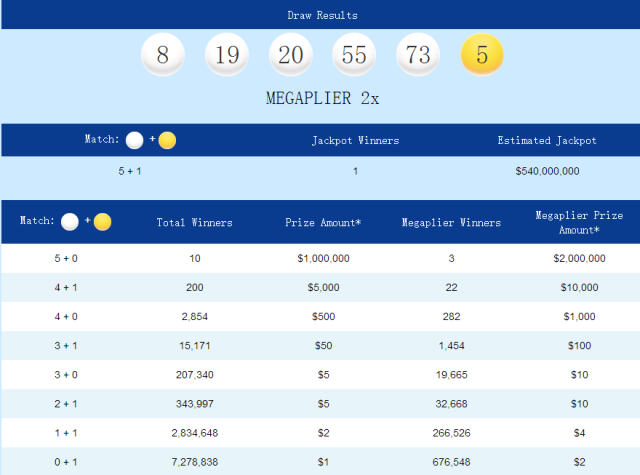Click the $540,000,000 jackpot value
Image resolution: width=640 pixels, height=475 pixels.
point(547,171)
